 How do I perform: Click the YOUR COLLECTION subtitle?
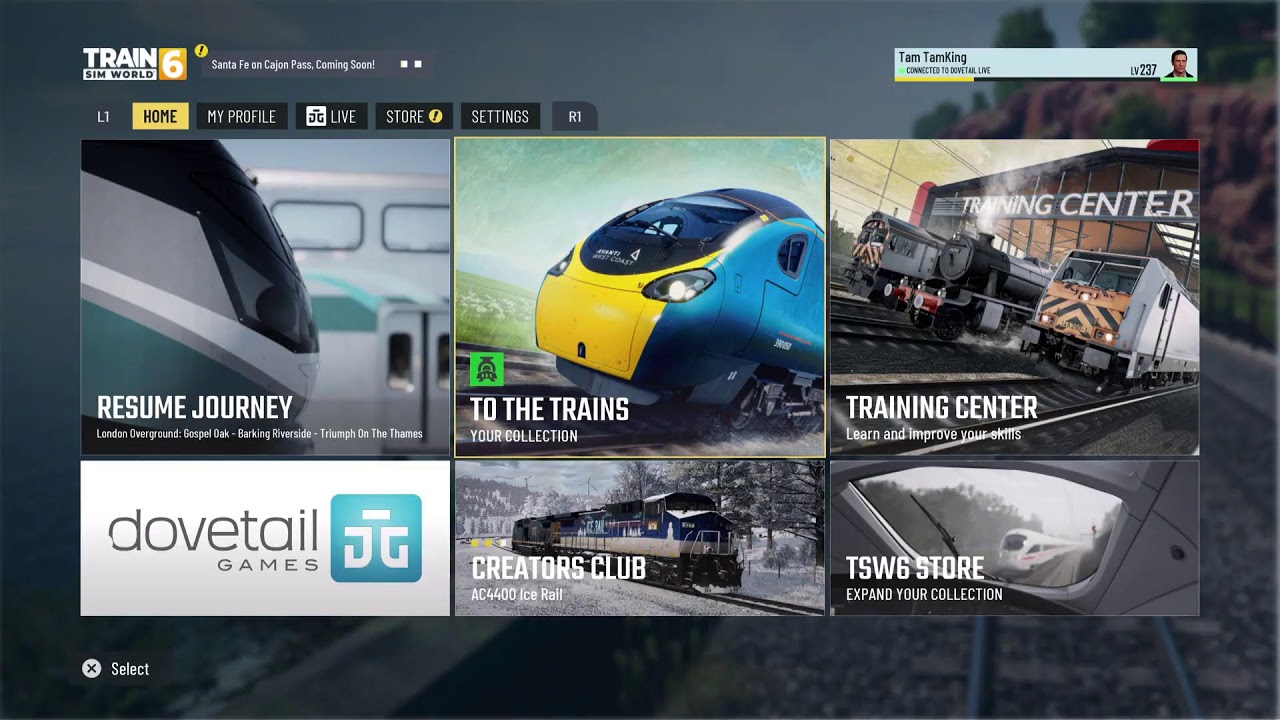click(x=524, y=436)
